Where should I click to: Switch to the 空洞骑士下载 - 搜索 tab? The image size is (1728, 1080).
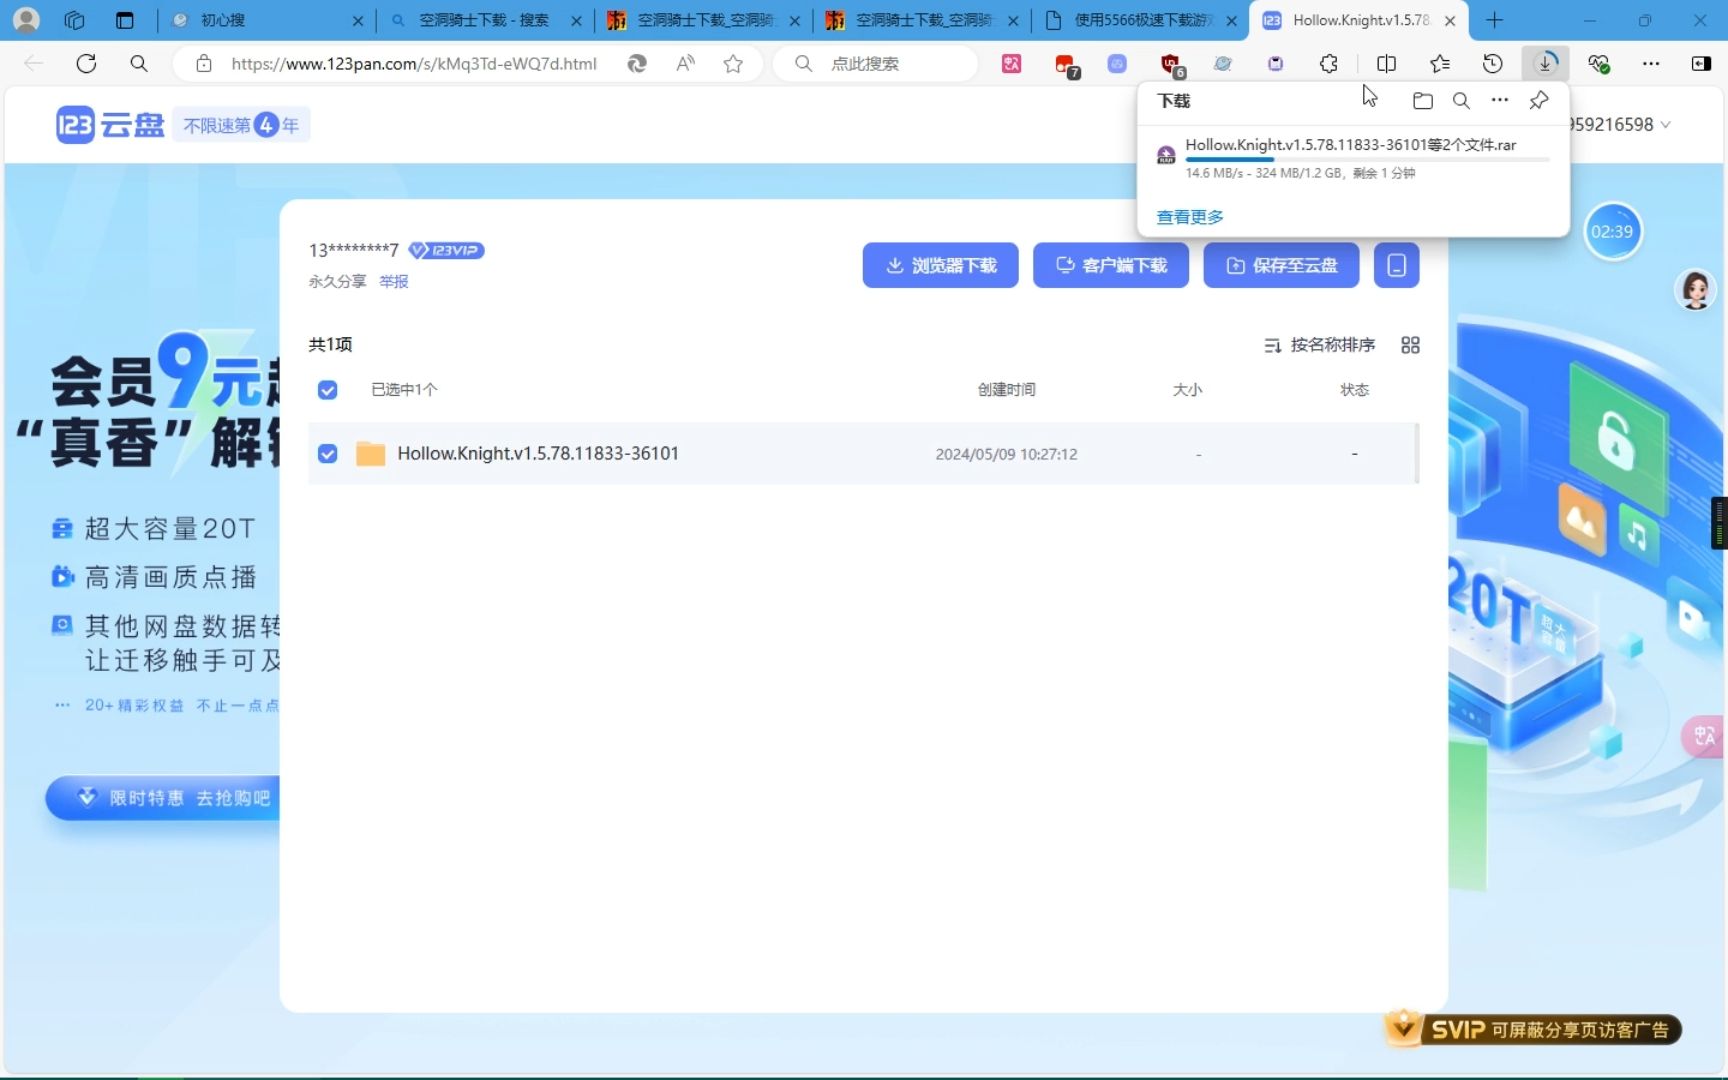484,20
